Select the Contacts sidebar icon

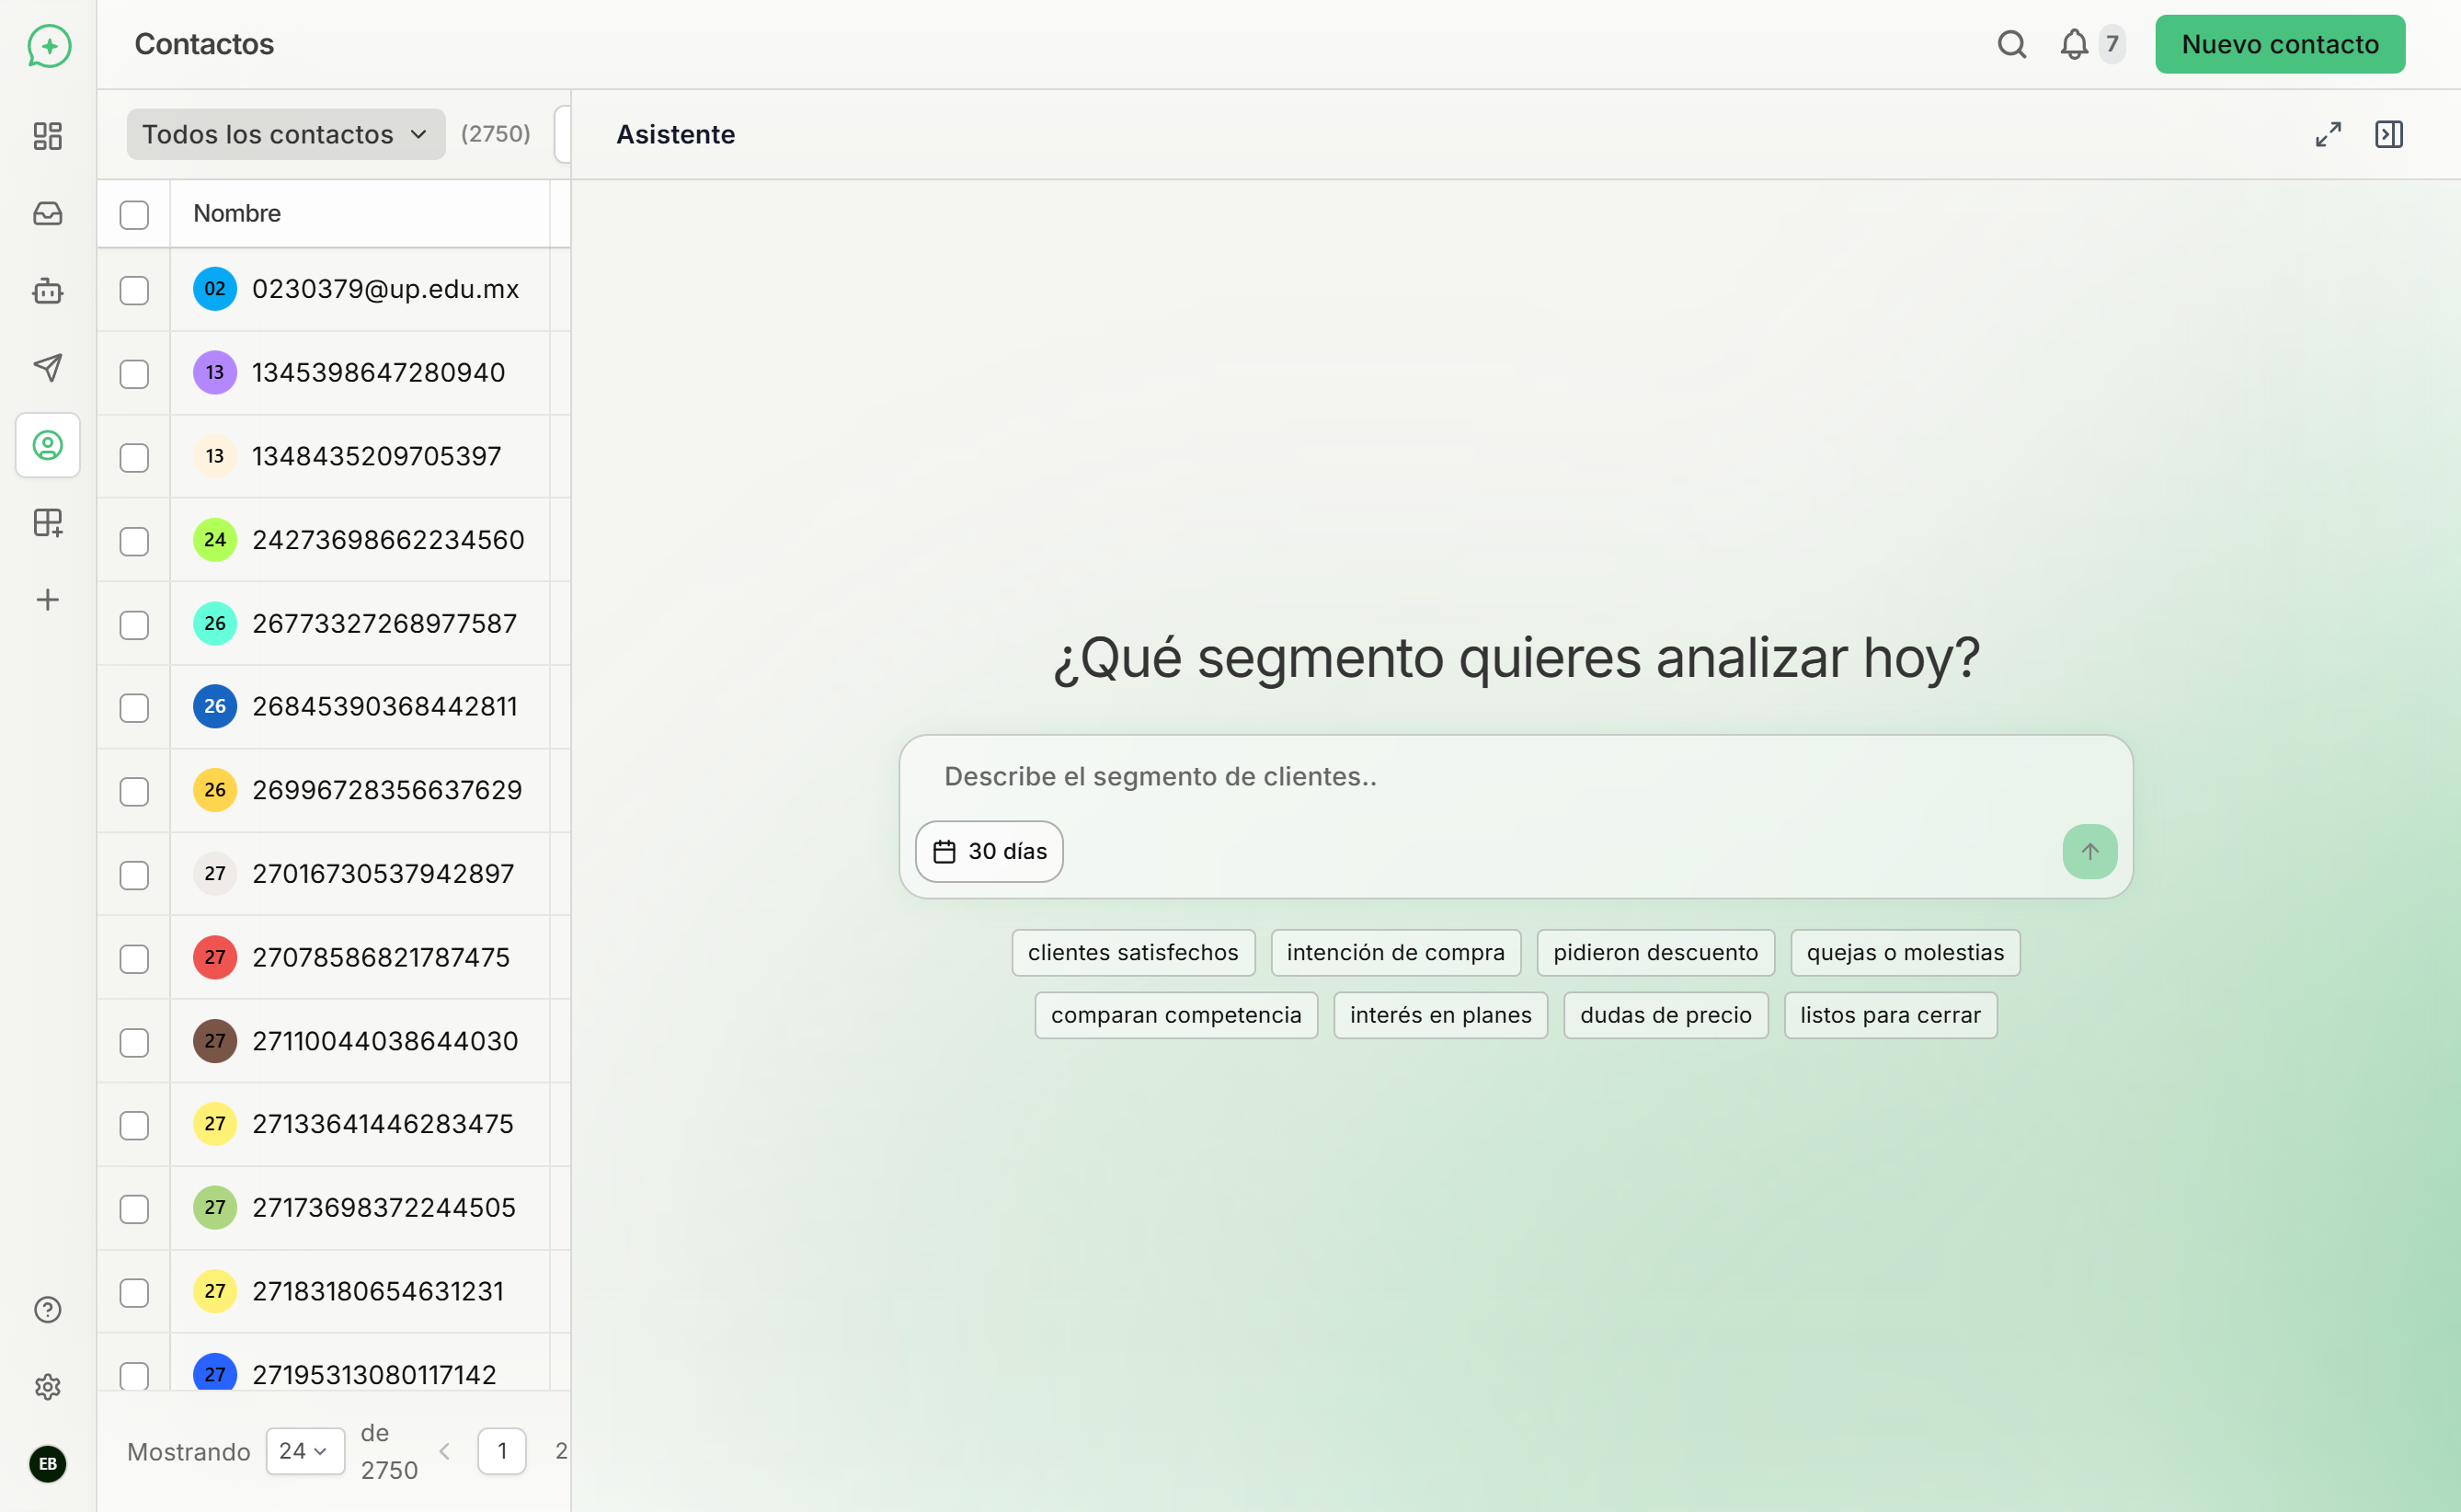[x=47, y=445]
